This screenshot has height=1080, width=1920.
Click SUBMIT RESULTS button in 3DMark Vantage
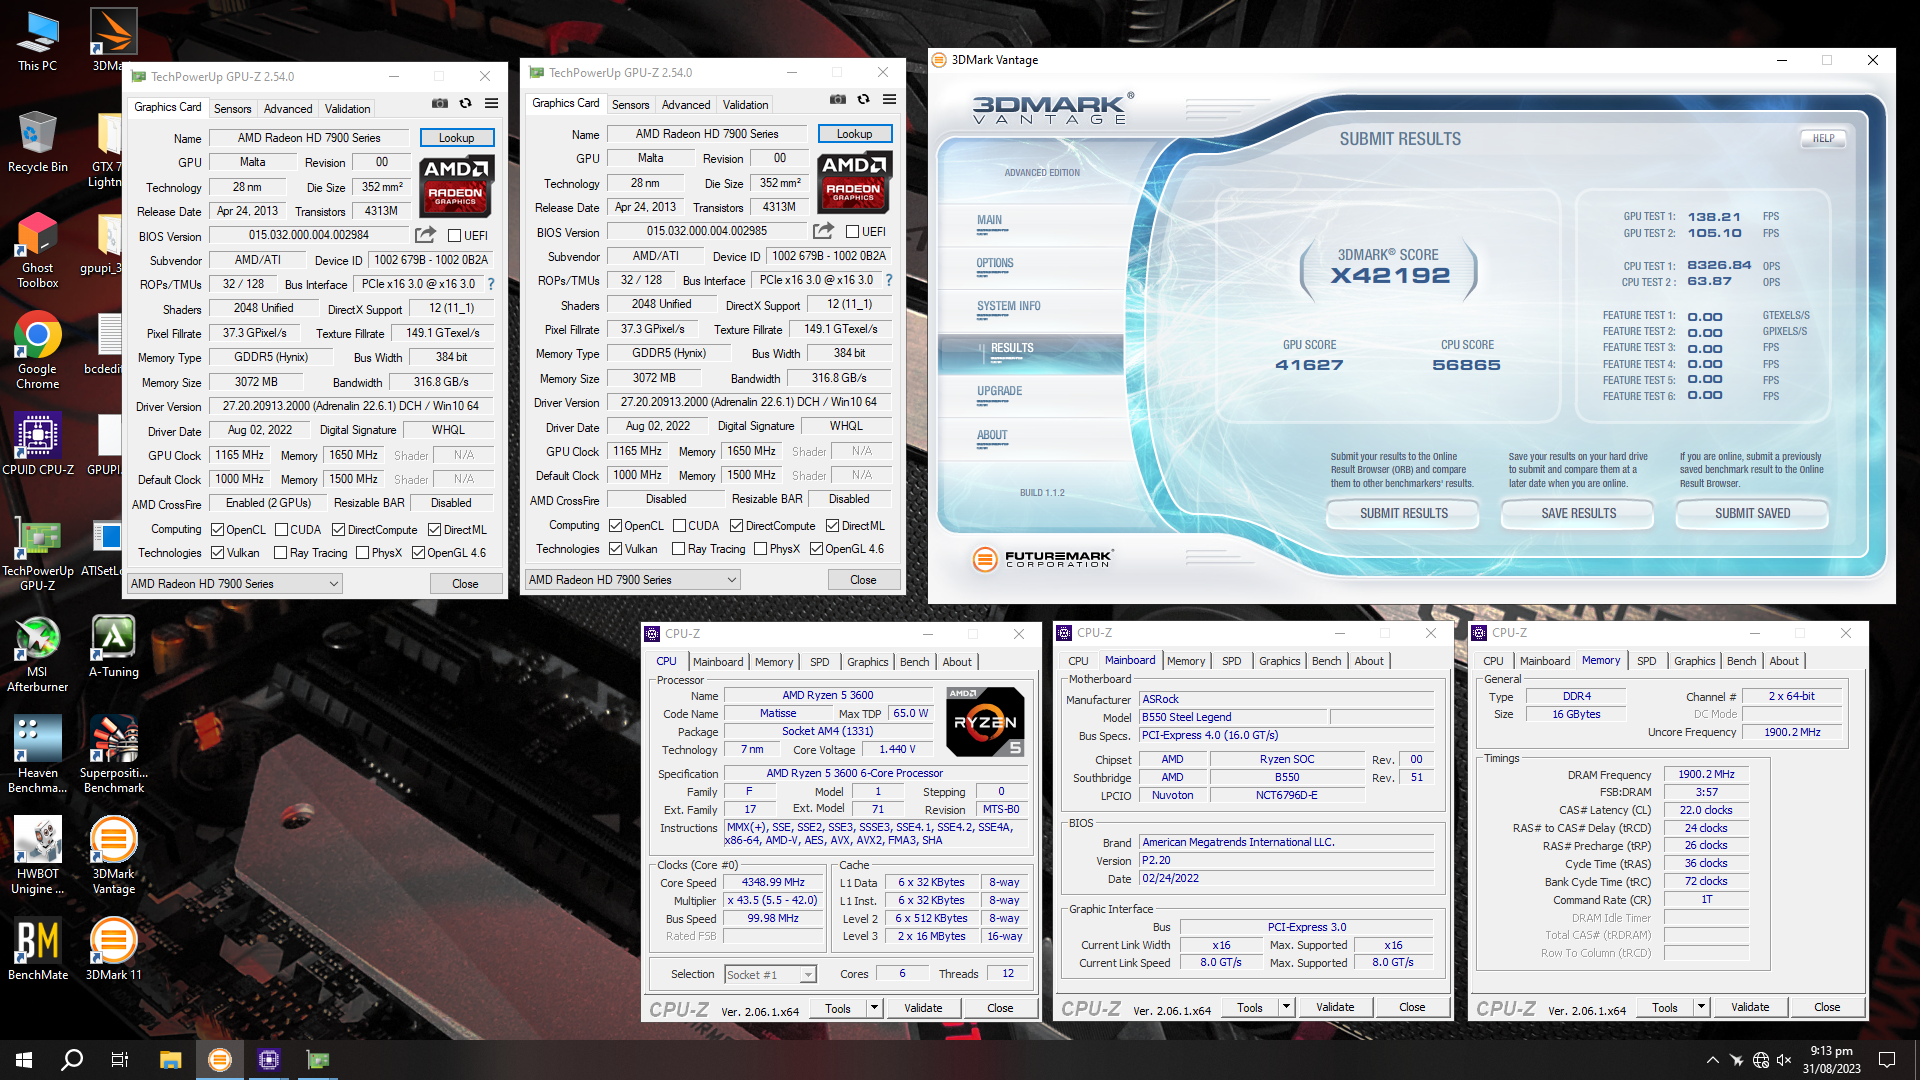coord(1403,513)
